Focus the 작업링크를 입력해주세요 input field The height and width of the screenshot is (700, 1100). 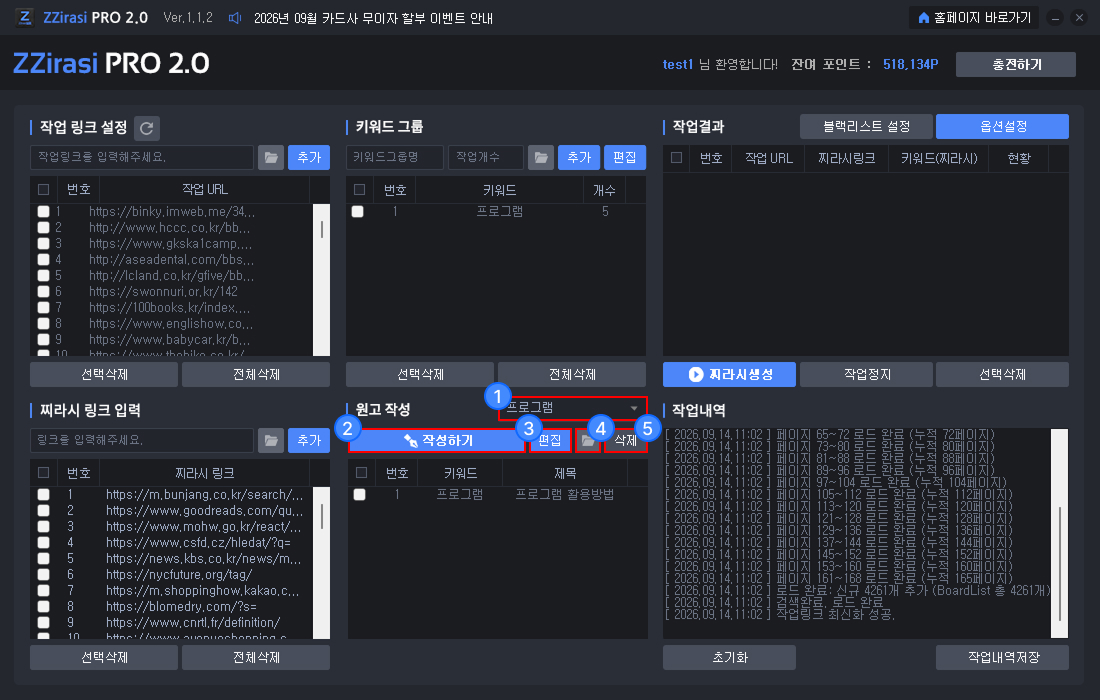point(142,157)
